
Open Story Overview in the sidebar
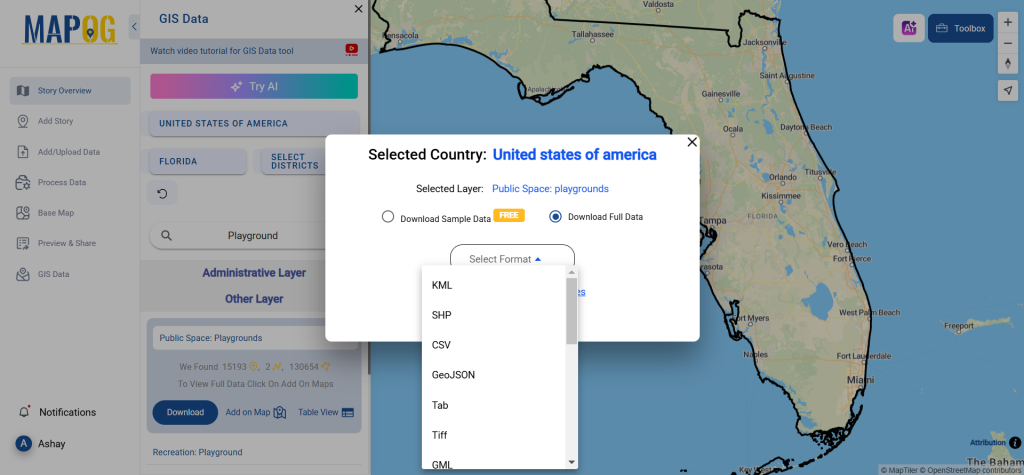tap(70, 91)
